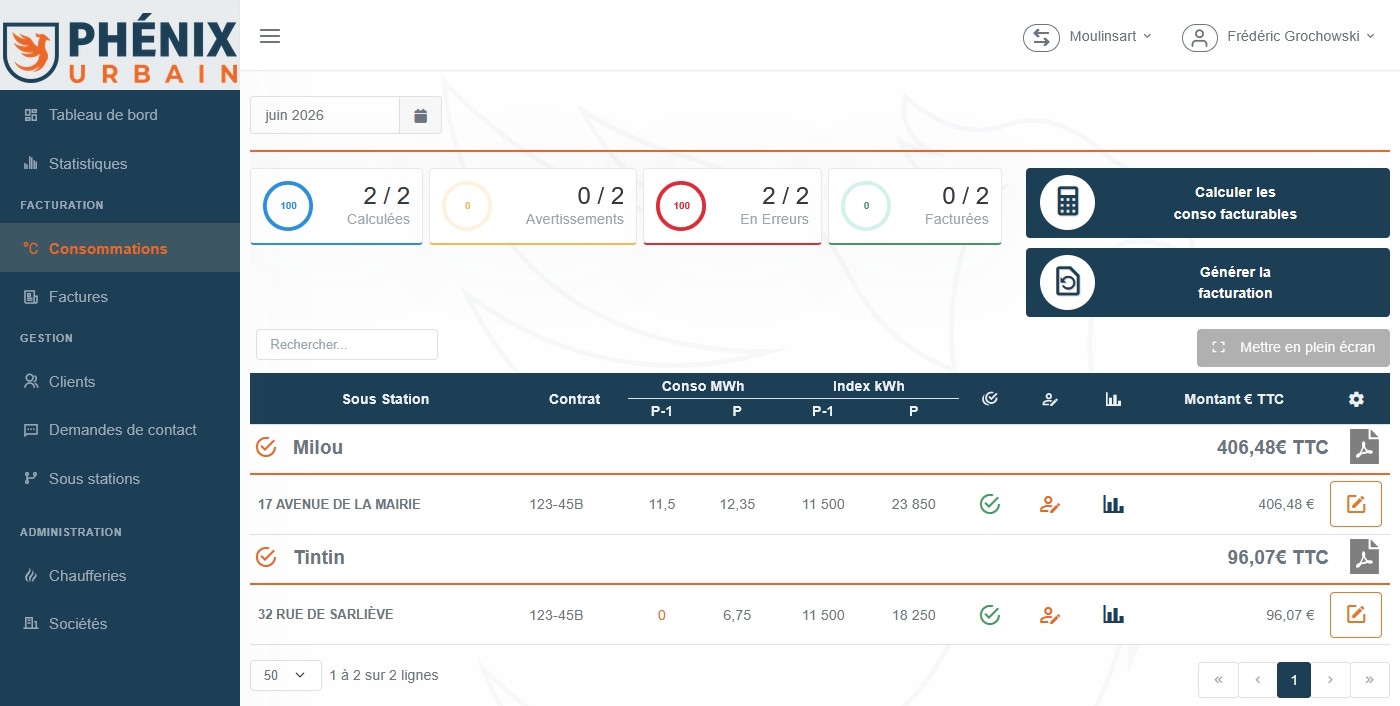The image size is (1400, 706).
Task: Click validation check icon in 32 Rue row
Action: pyautogui.click(x=990, y=614)
